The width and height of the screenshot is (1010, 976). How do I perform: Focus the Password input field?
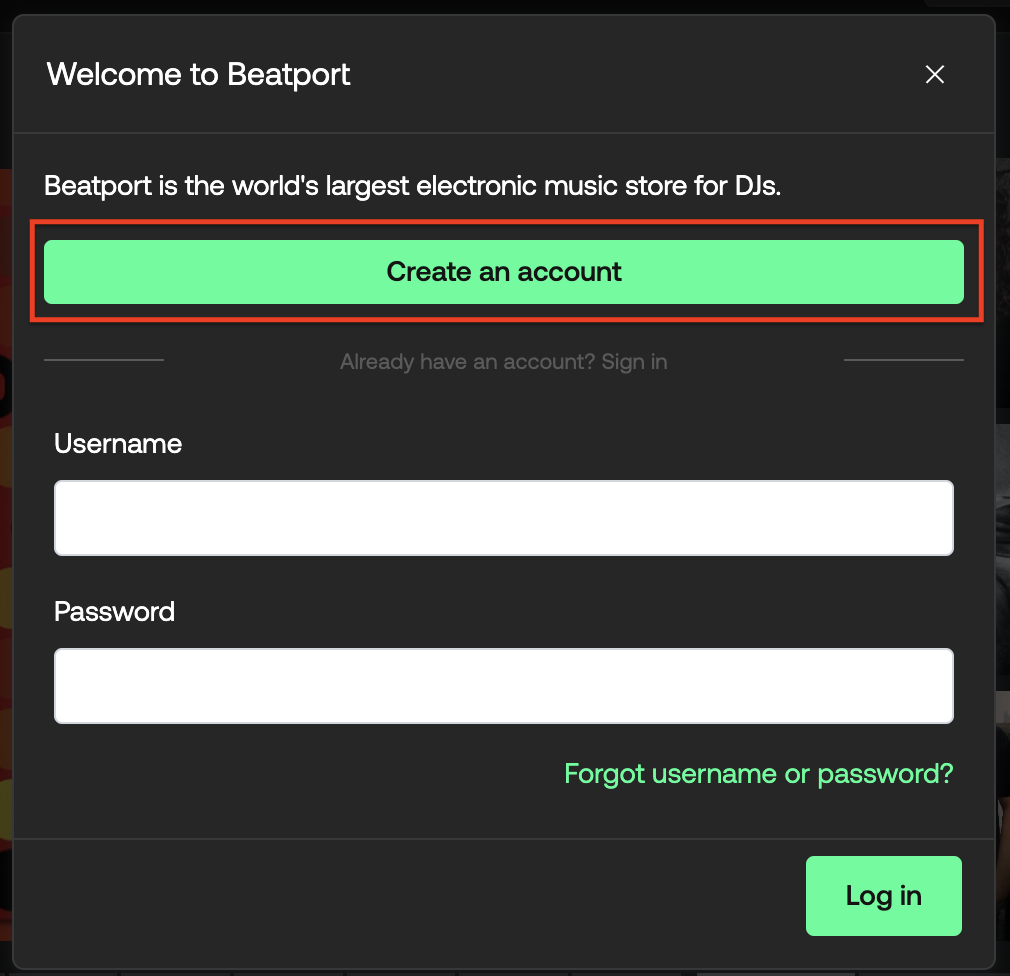click(x=504, y=686)
